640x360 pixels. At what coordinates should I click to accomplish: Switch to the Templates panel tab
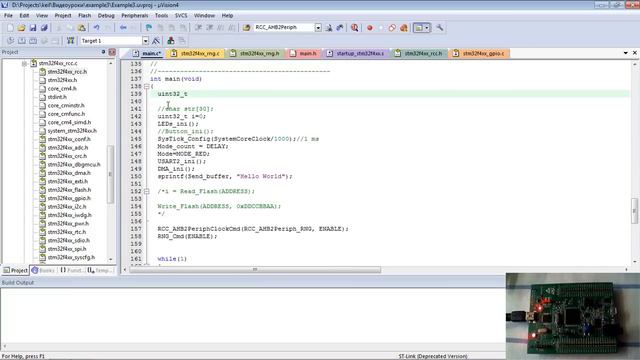100,270
